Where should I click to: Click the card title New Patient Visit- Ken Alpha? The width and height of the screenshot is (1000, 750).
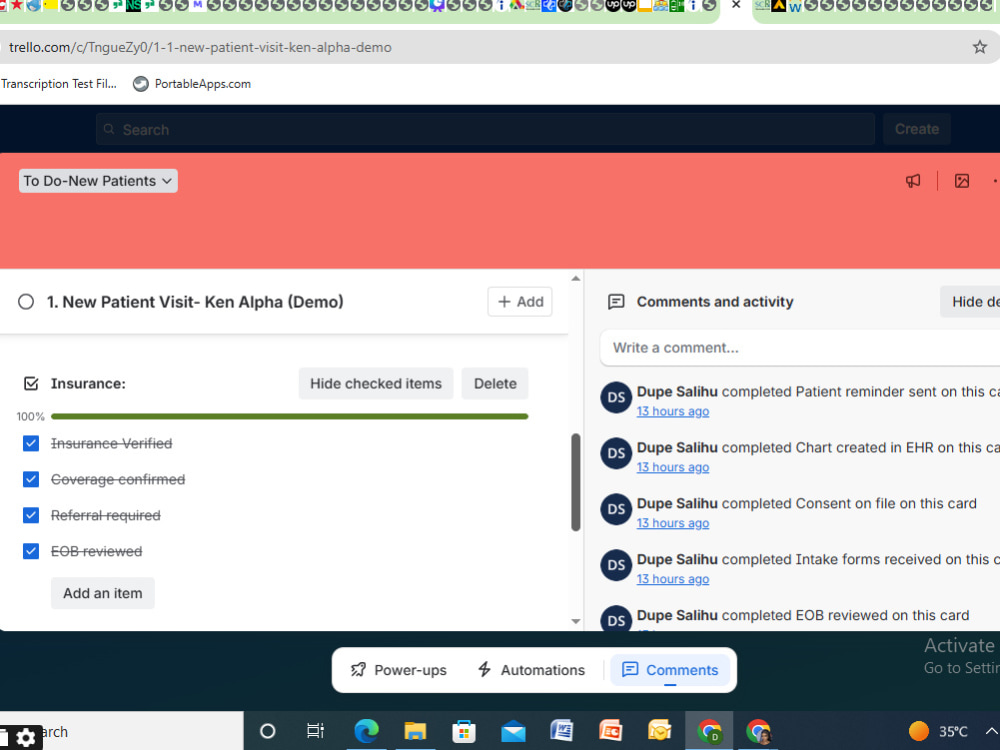point(195,302)
